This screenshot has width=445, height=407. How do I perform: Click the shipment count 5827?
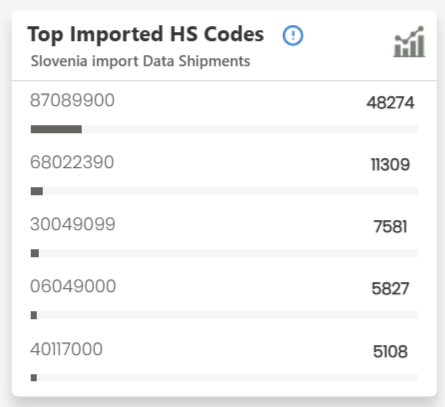click(390, 289)
